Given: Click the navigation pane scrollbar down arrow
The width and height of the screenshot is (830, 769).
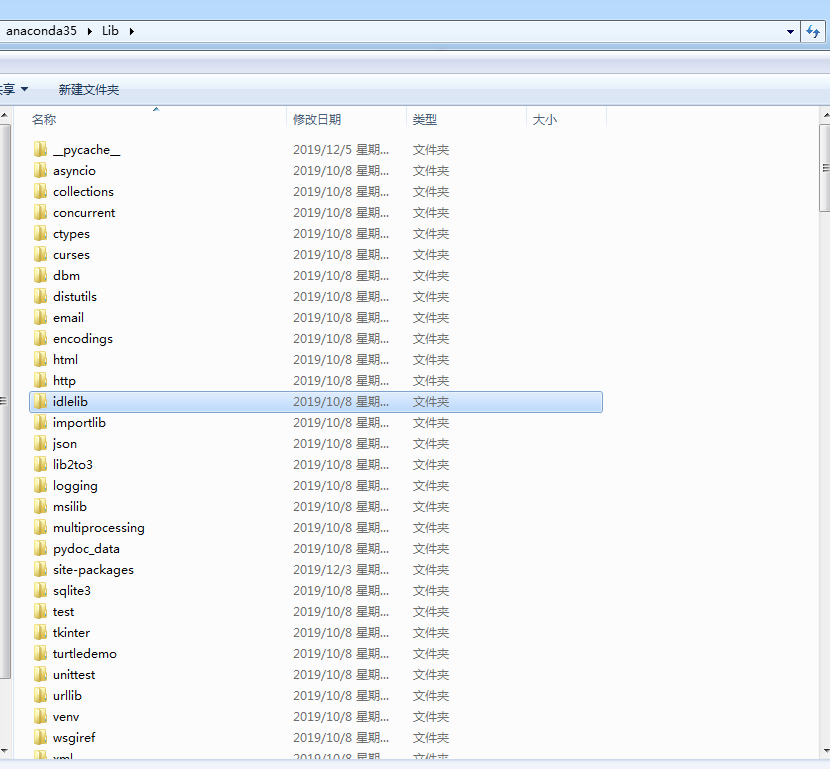Looking at the screenshot, I should [5, 750].
